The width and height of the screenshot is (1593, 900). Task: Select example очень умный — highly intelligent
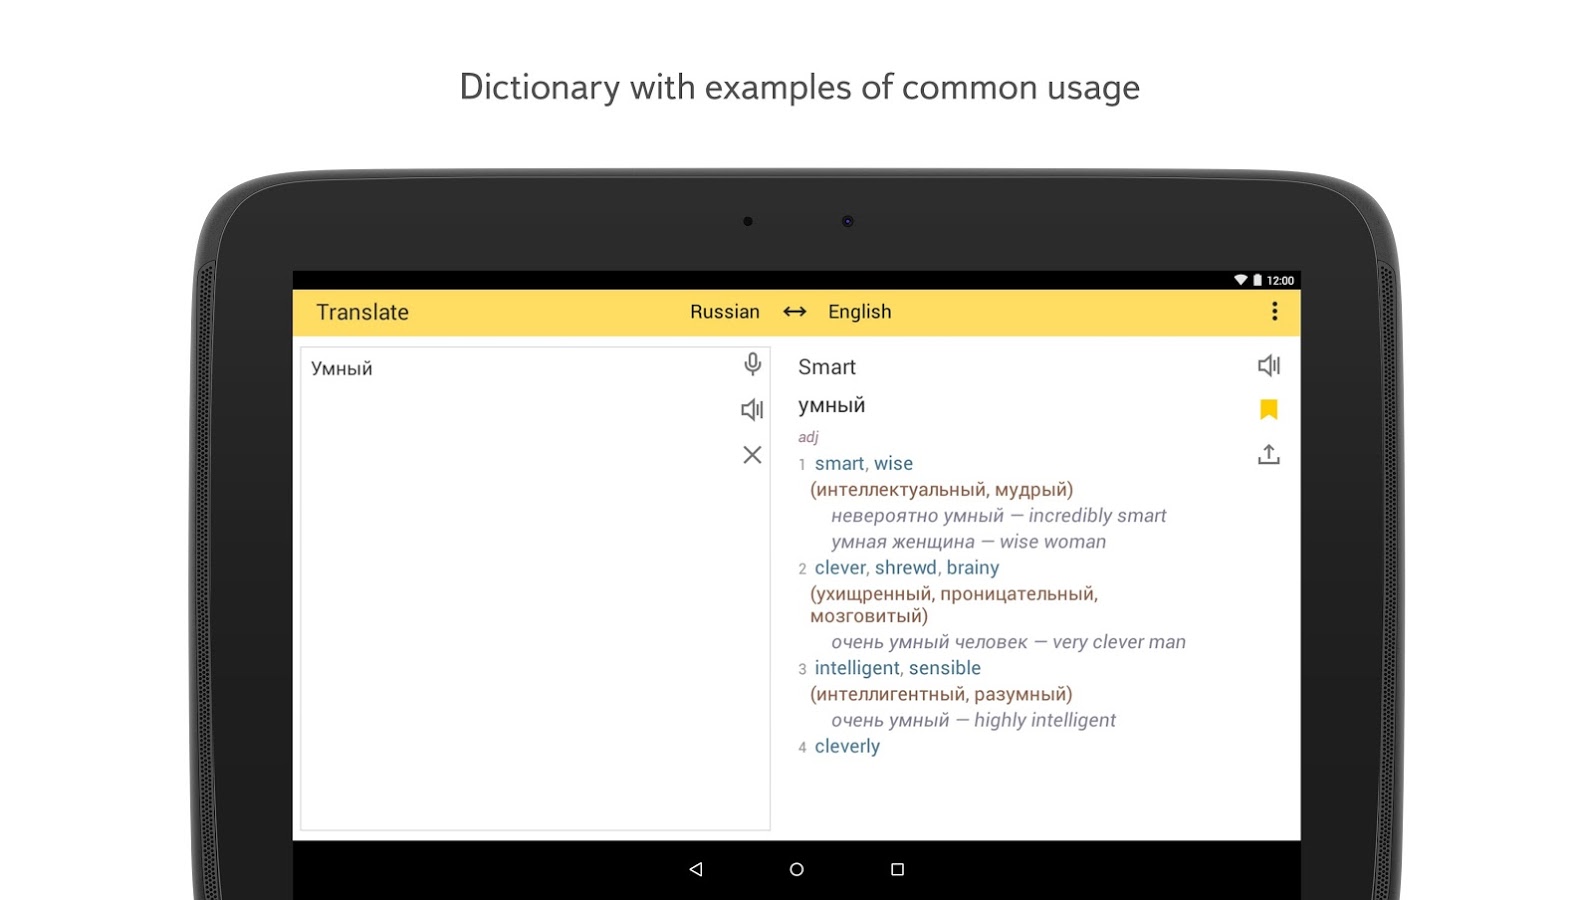click(973, 720)
